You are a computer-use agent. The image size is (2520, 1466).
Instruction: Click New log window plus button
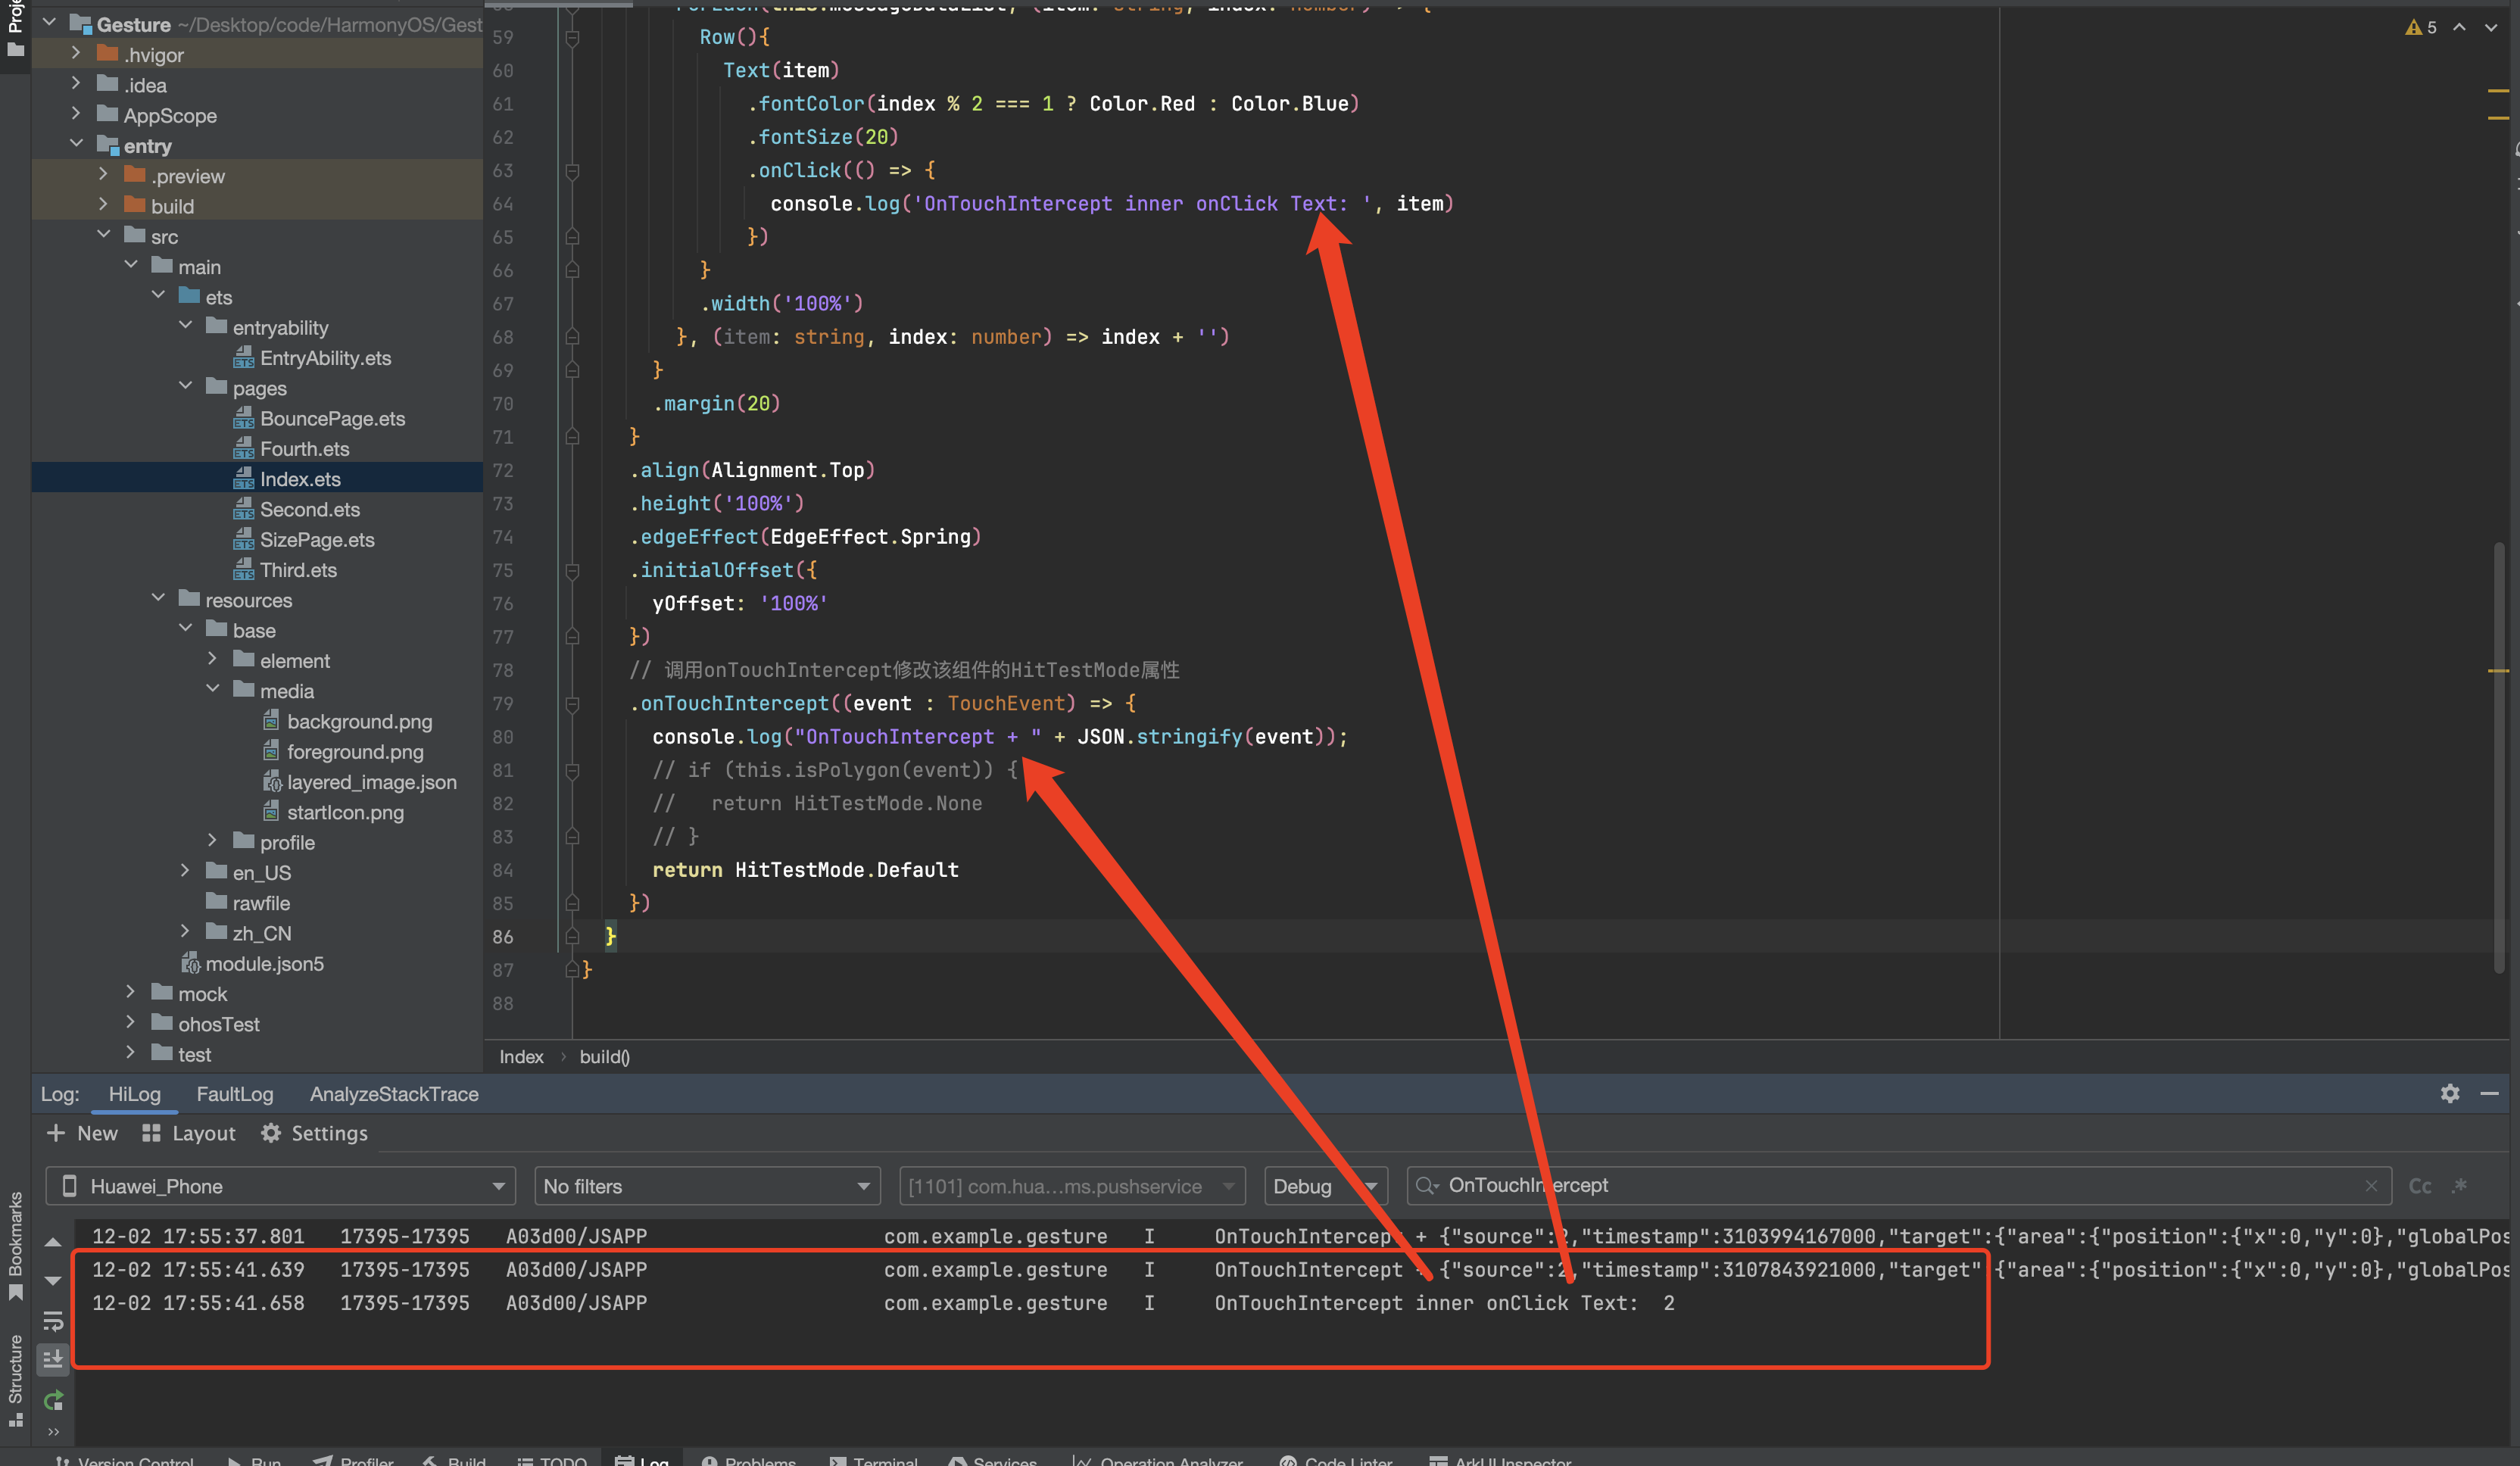[82, 1133]
